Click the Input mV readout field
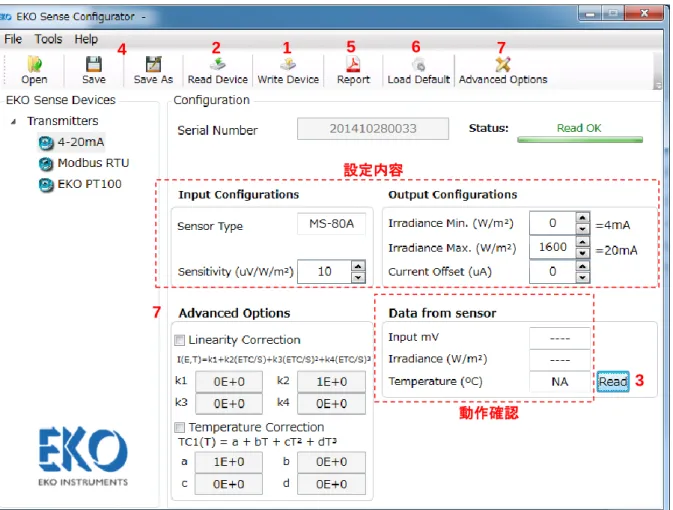 click(x=560, y=338)
